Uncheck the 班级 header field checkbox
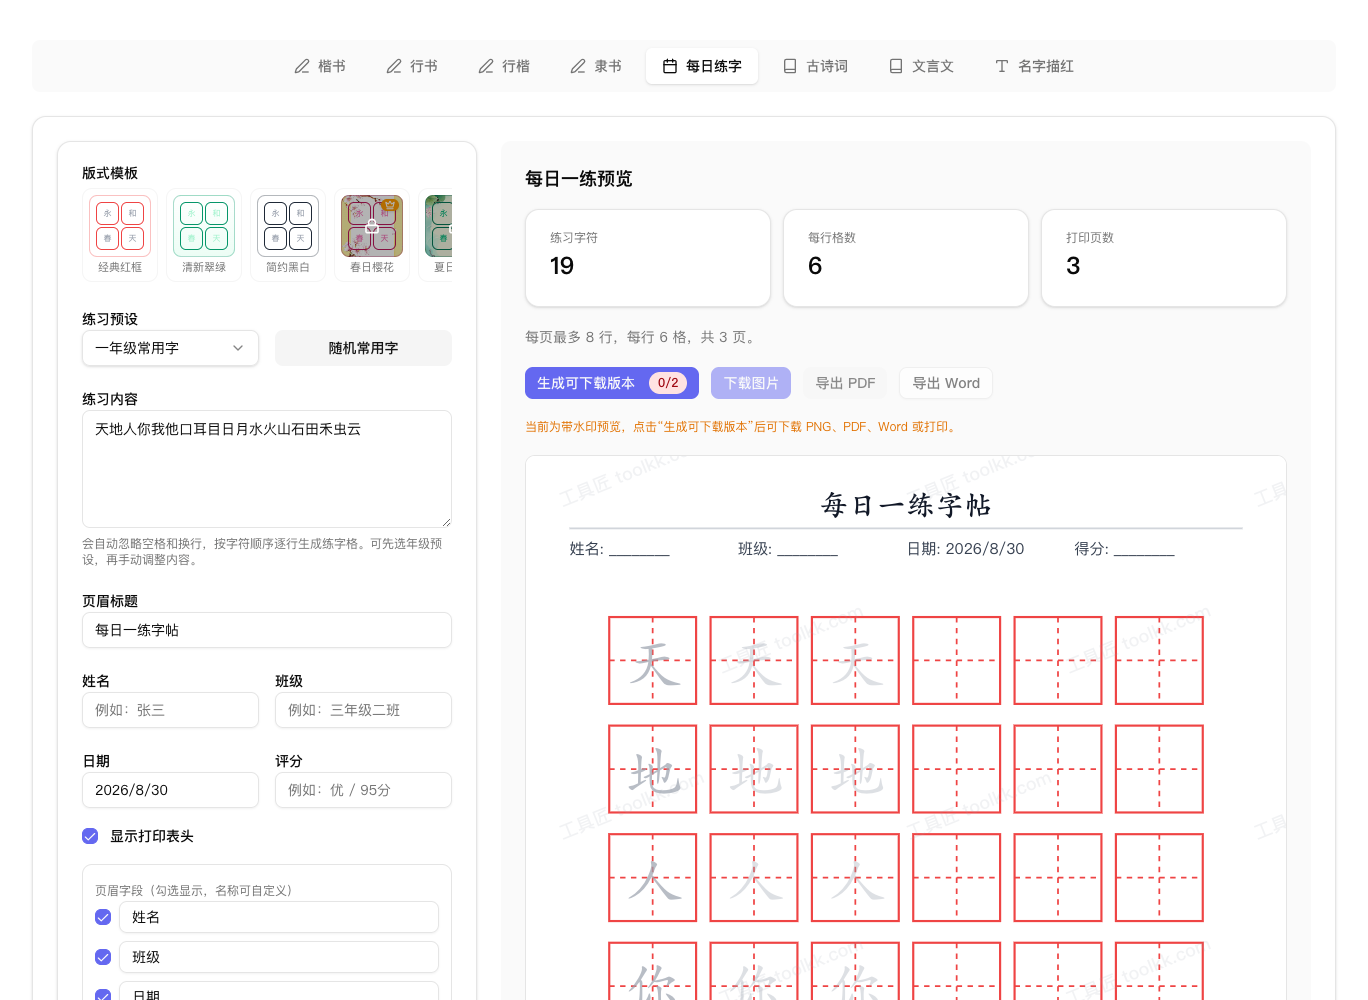Viewport: 1368px width, 1000px height. (103, 957)
